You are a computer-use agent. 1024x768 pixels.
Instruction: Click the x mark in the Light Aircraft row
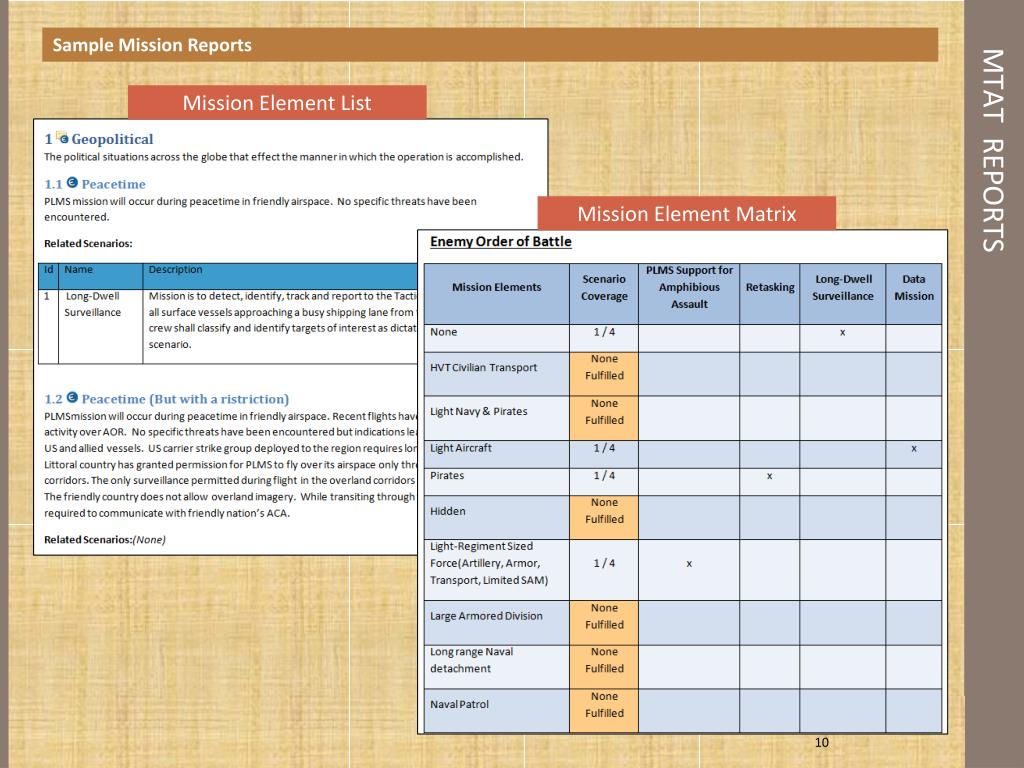pyautogui.click(x=914, y=449)
